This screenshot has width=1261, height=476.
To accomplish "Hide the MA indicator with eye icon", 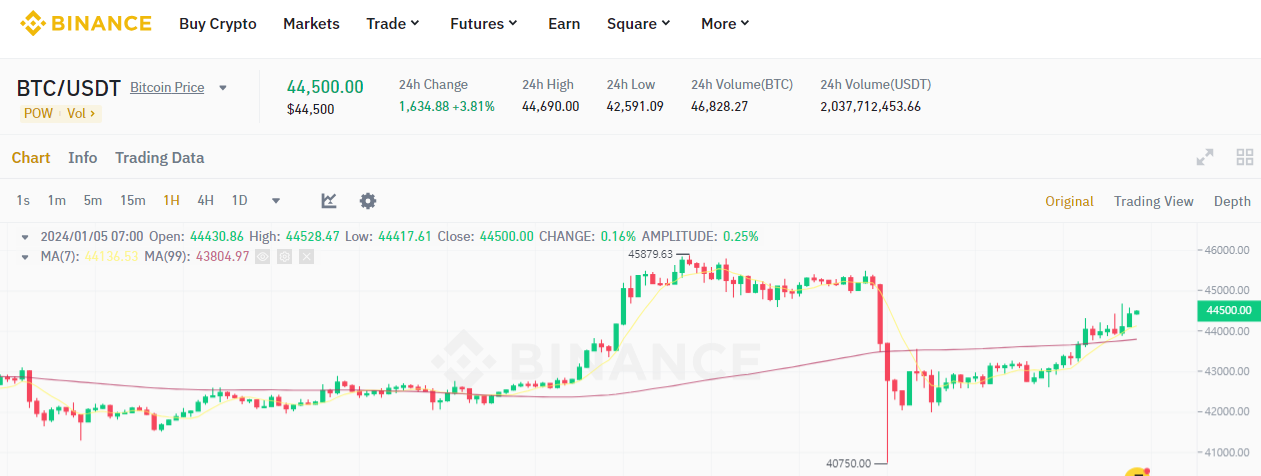I will 263,257.
